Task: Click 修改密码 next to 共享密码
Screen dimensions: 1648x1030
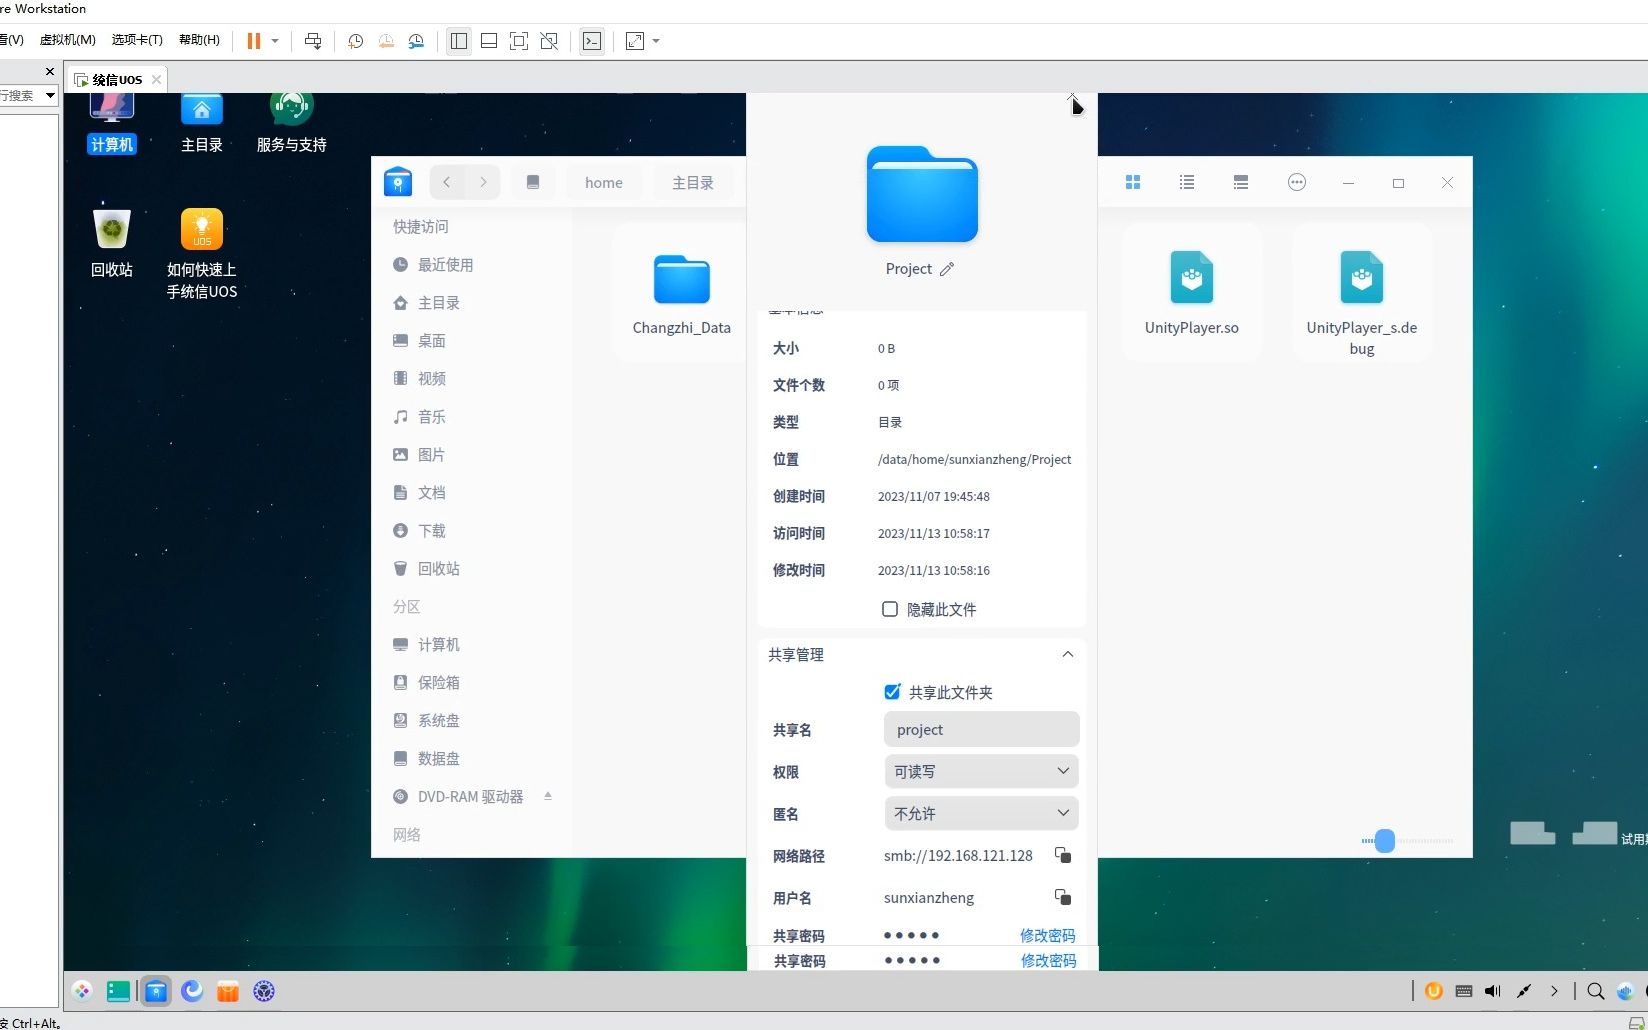Action: (1047, 935)
